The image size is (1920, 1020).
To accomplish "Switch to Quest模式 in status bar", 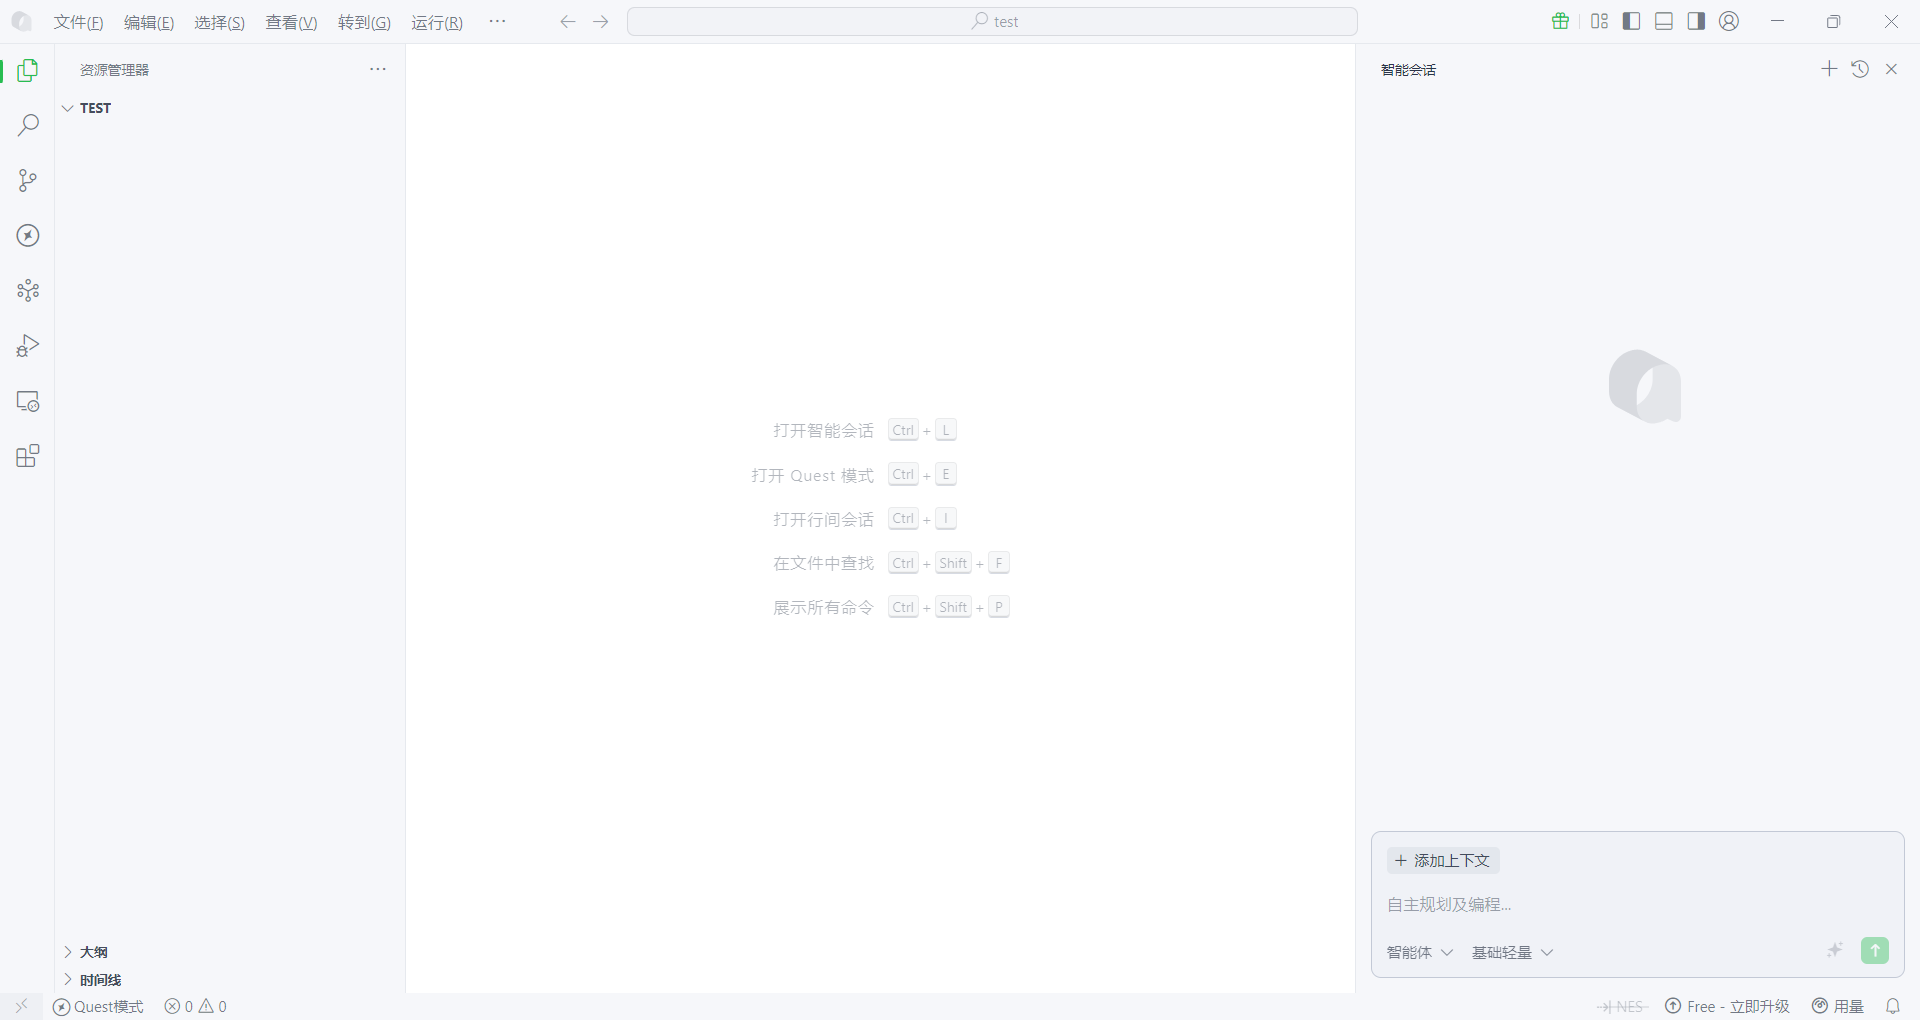I will (x=98, y=1006).
